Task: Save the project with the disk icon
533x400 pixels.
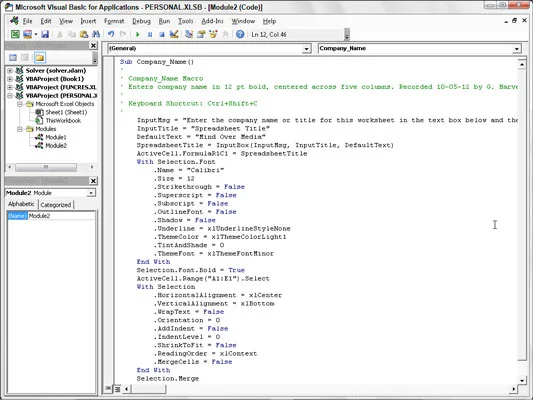Action: coord(45,34)
